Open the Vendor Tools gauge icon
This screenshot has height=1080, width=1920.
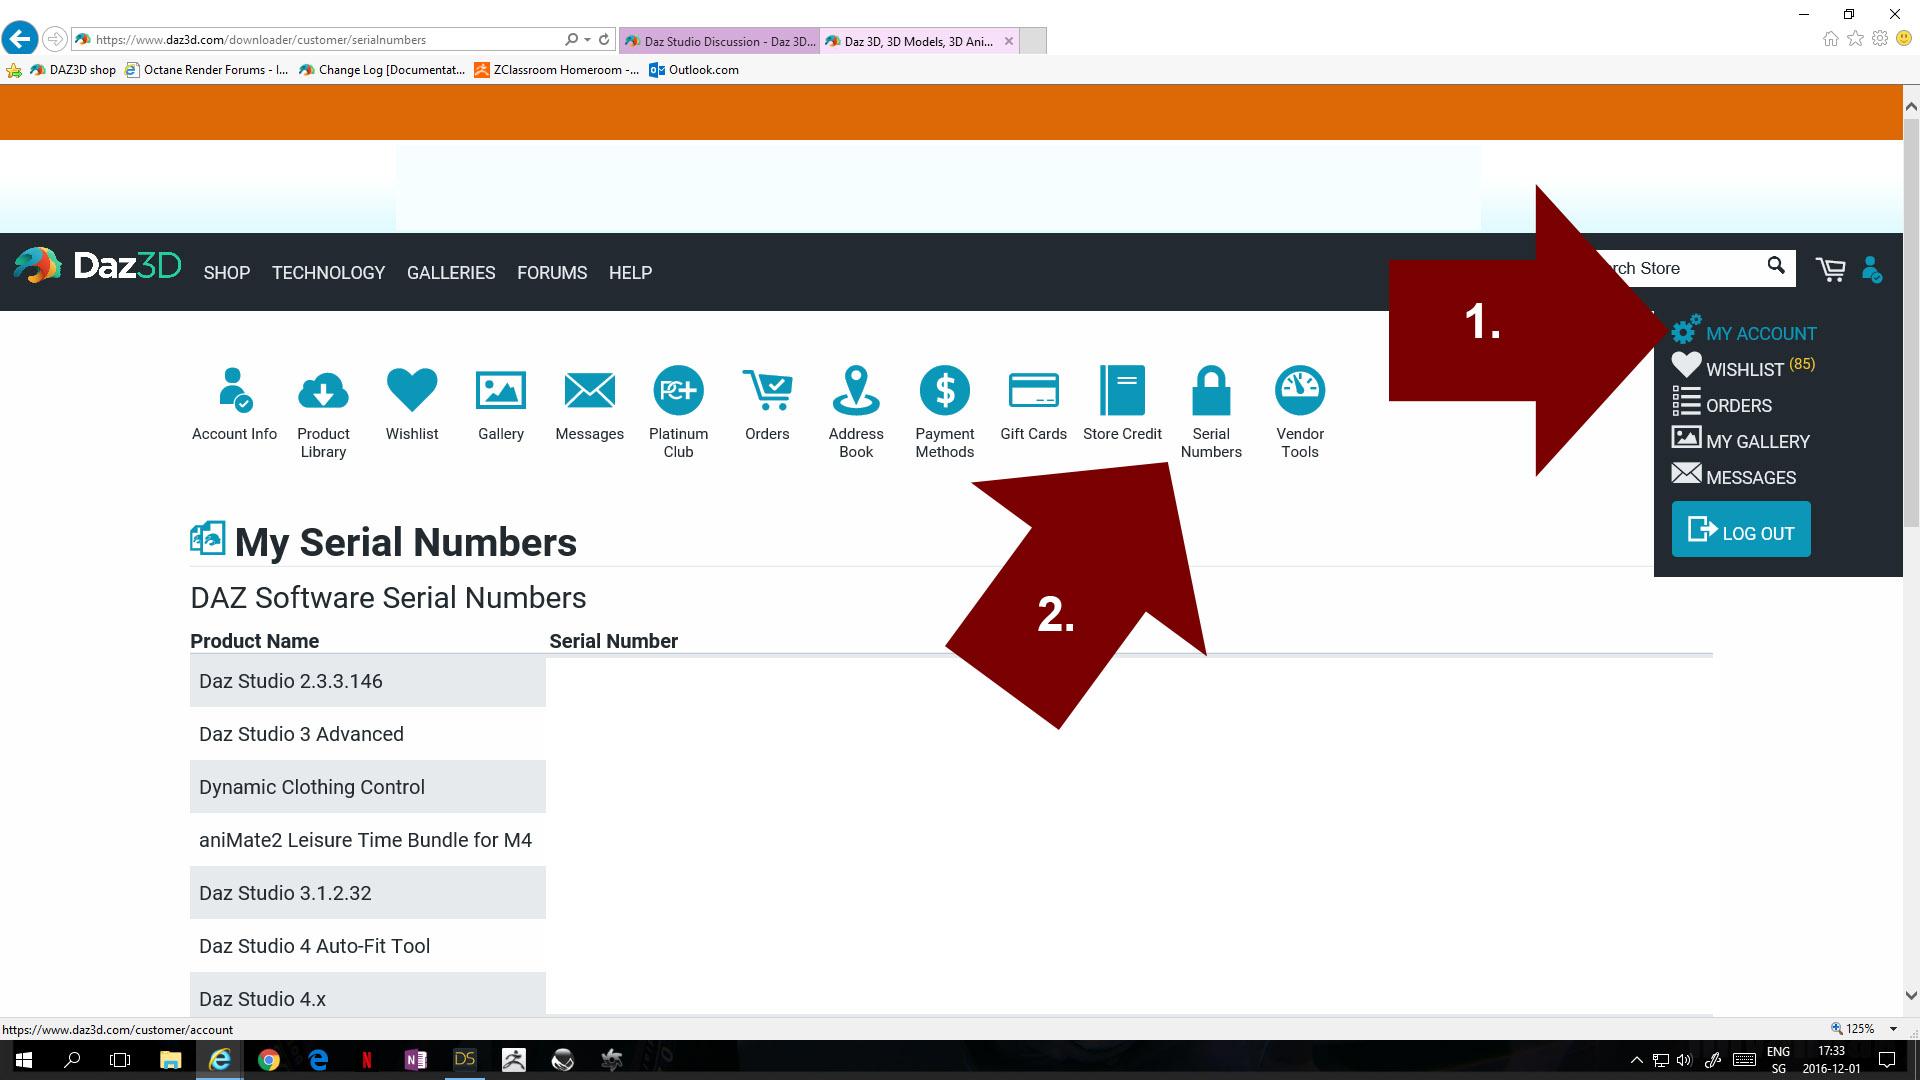pyautogui.click(x=1300, y=390)
